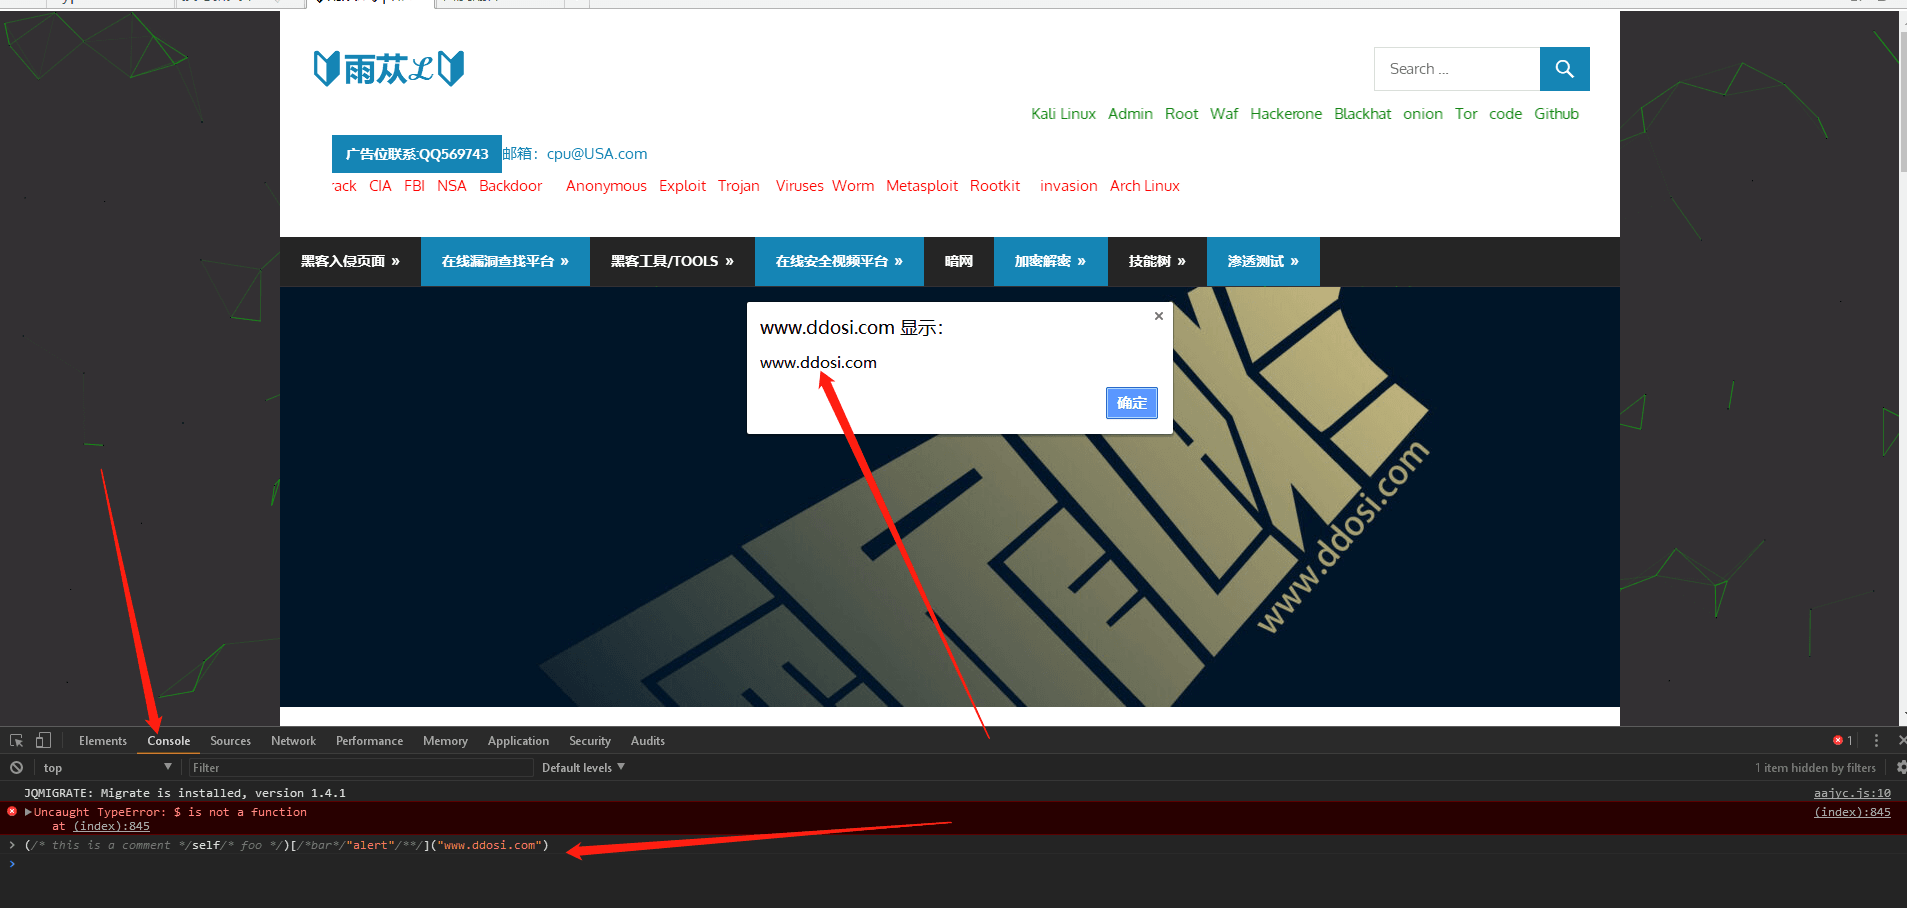Viewport: 1907px width, 908px height.
Task: Open the Anonymous tag link
Action: 606,186
